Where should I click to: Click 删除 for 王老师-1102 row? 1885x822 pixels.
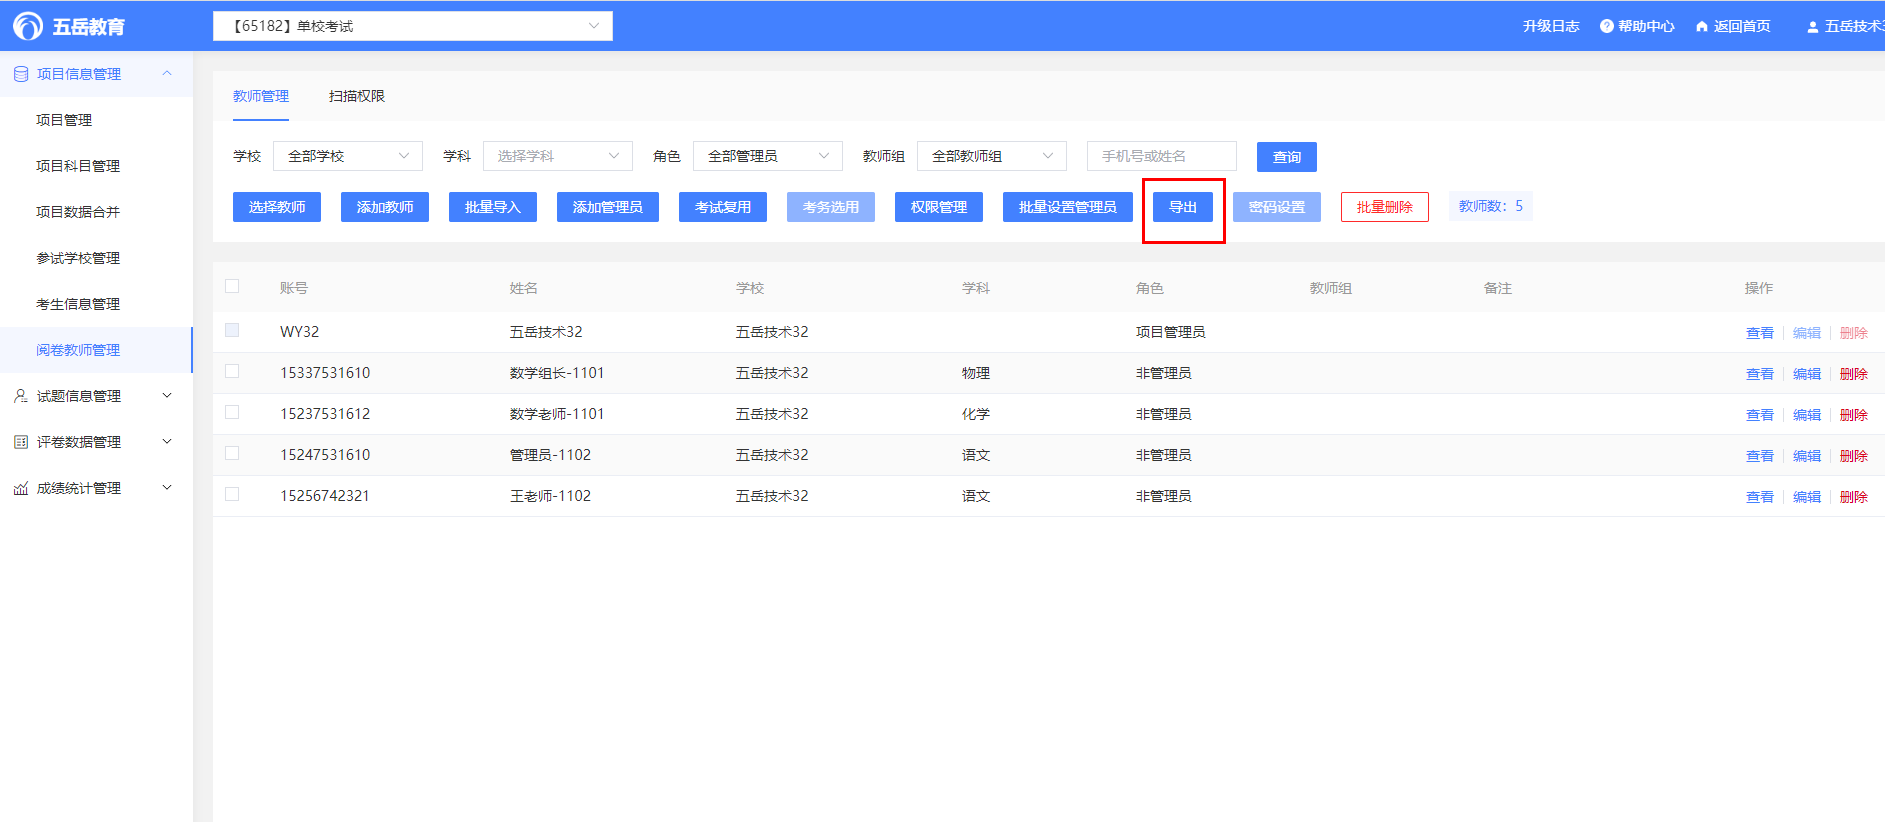tap(1854, 497)
